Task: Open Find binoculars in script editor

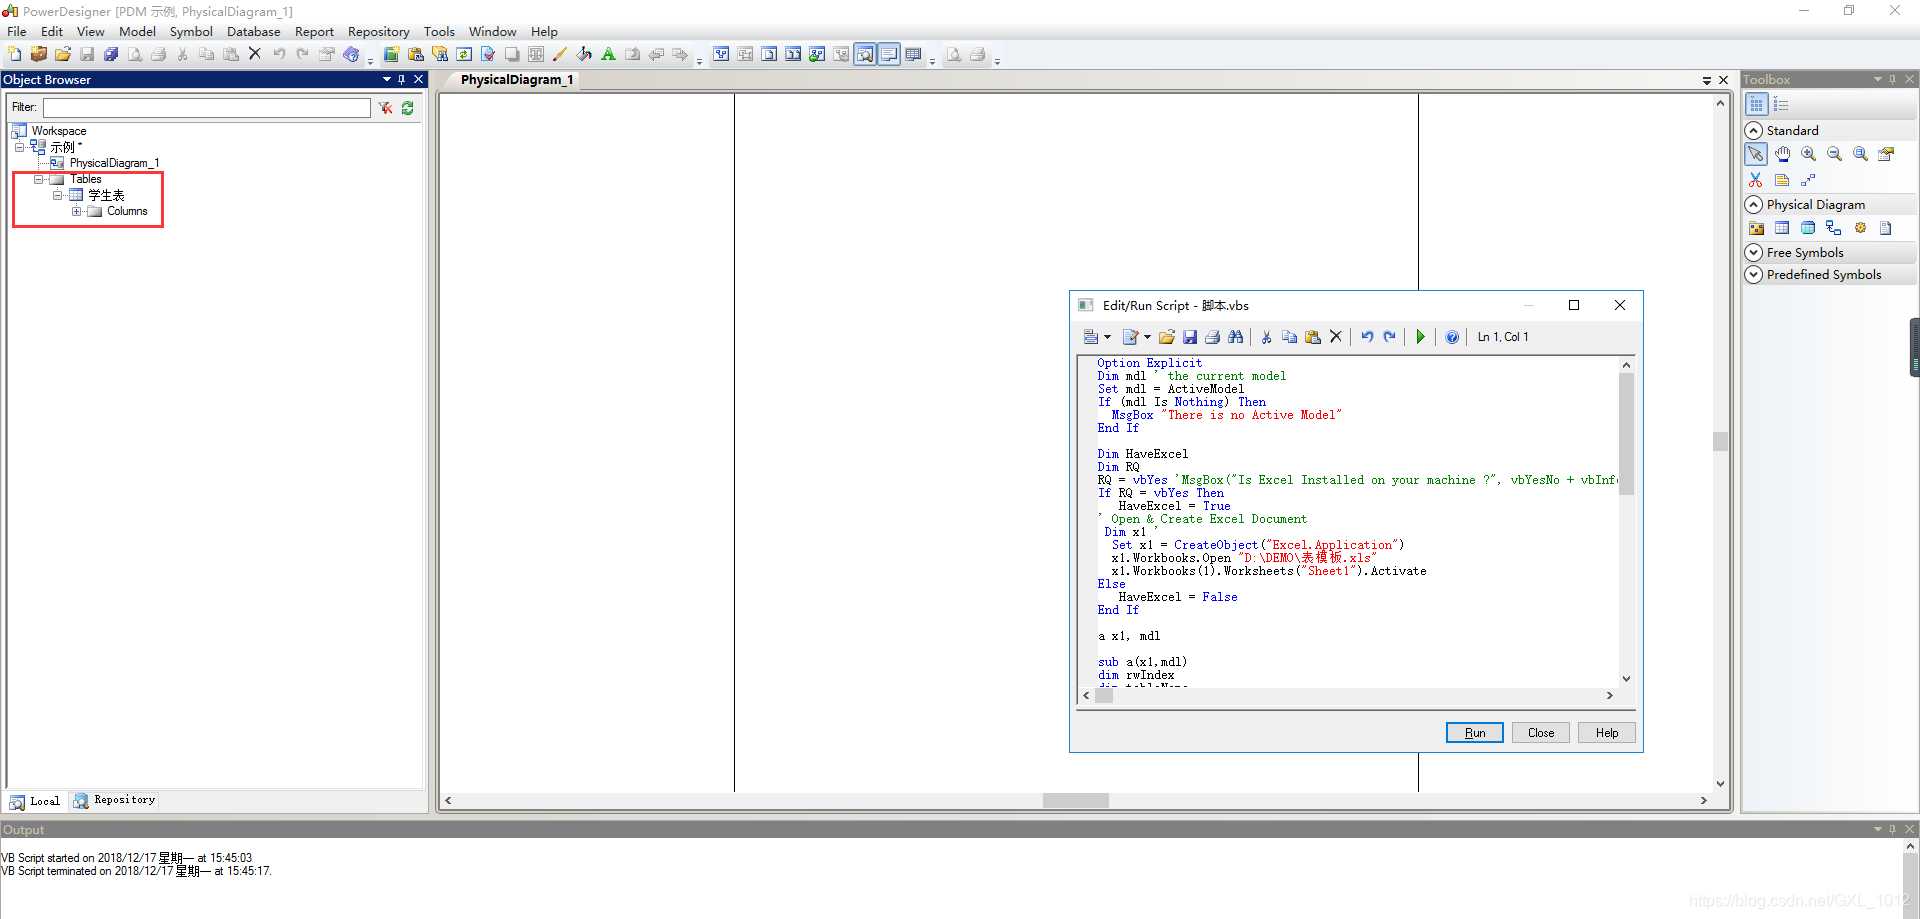Action: (1236, 337)
